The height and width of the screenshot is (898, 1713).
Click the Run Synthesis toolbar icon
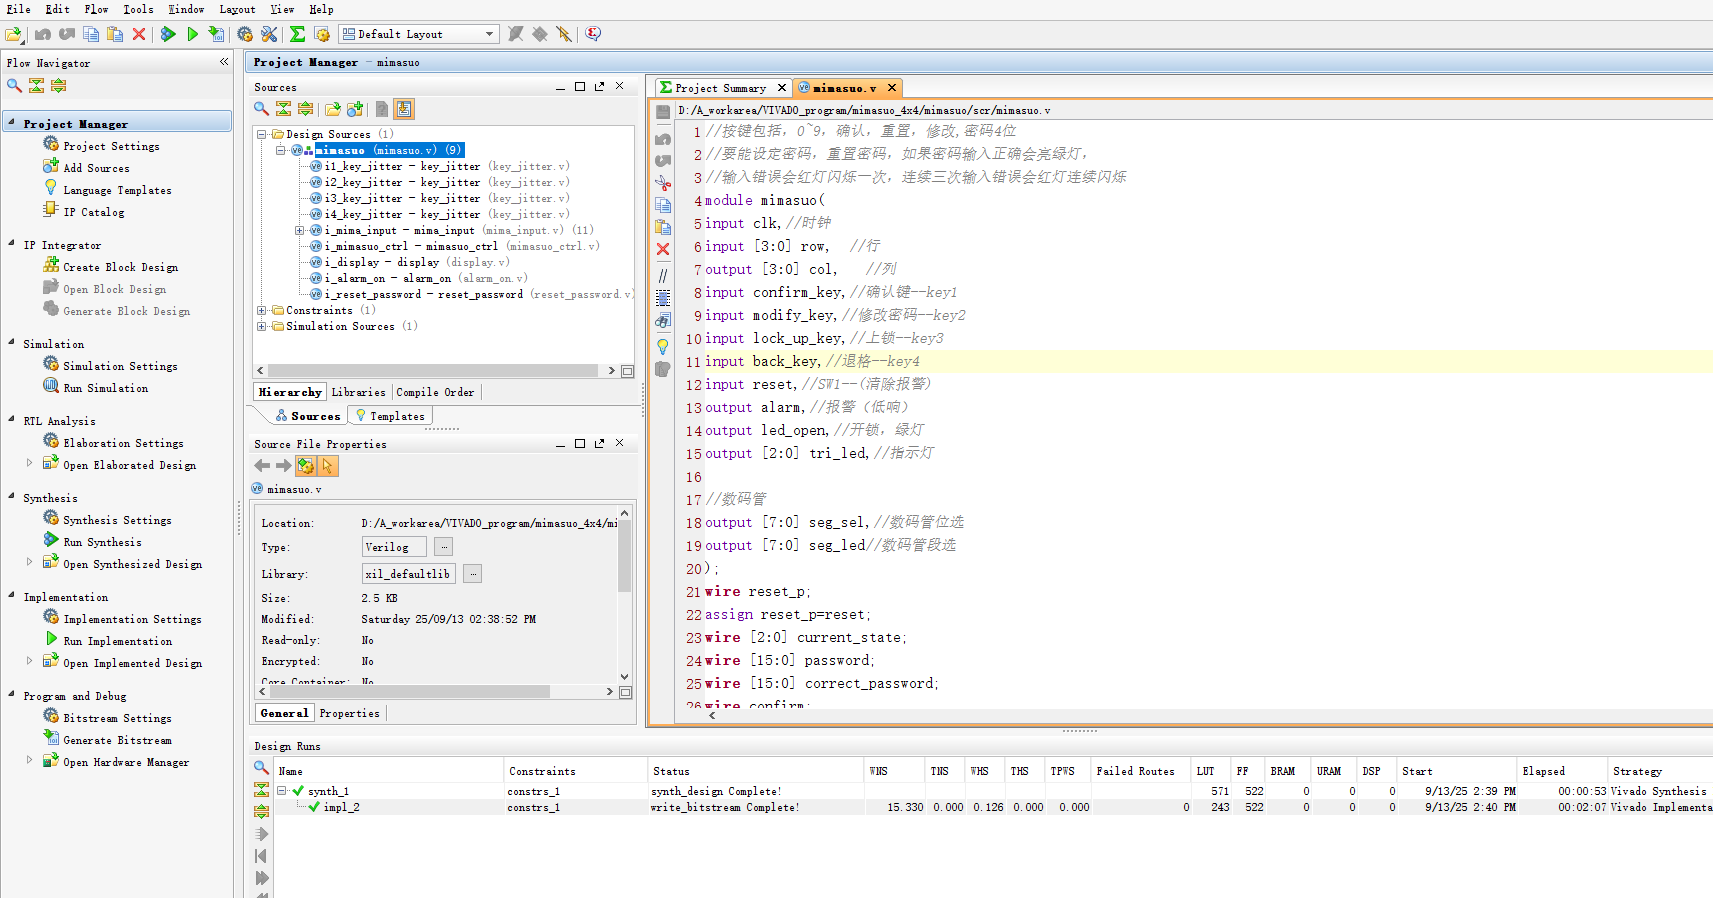pyautogui.click(x=169, y=34)
